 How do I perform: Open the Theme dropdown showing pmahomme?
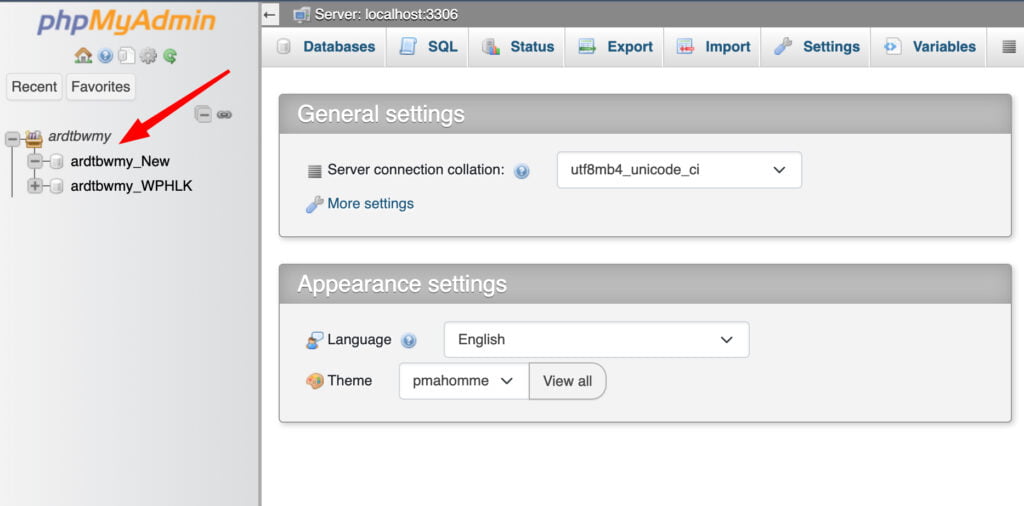[x=464, y=381]
